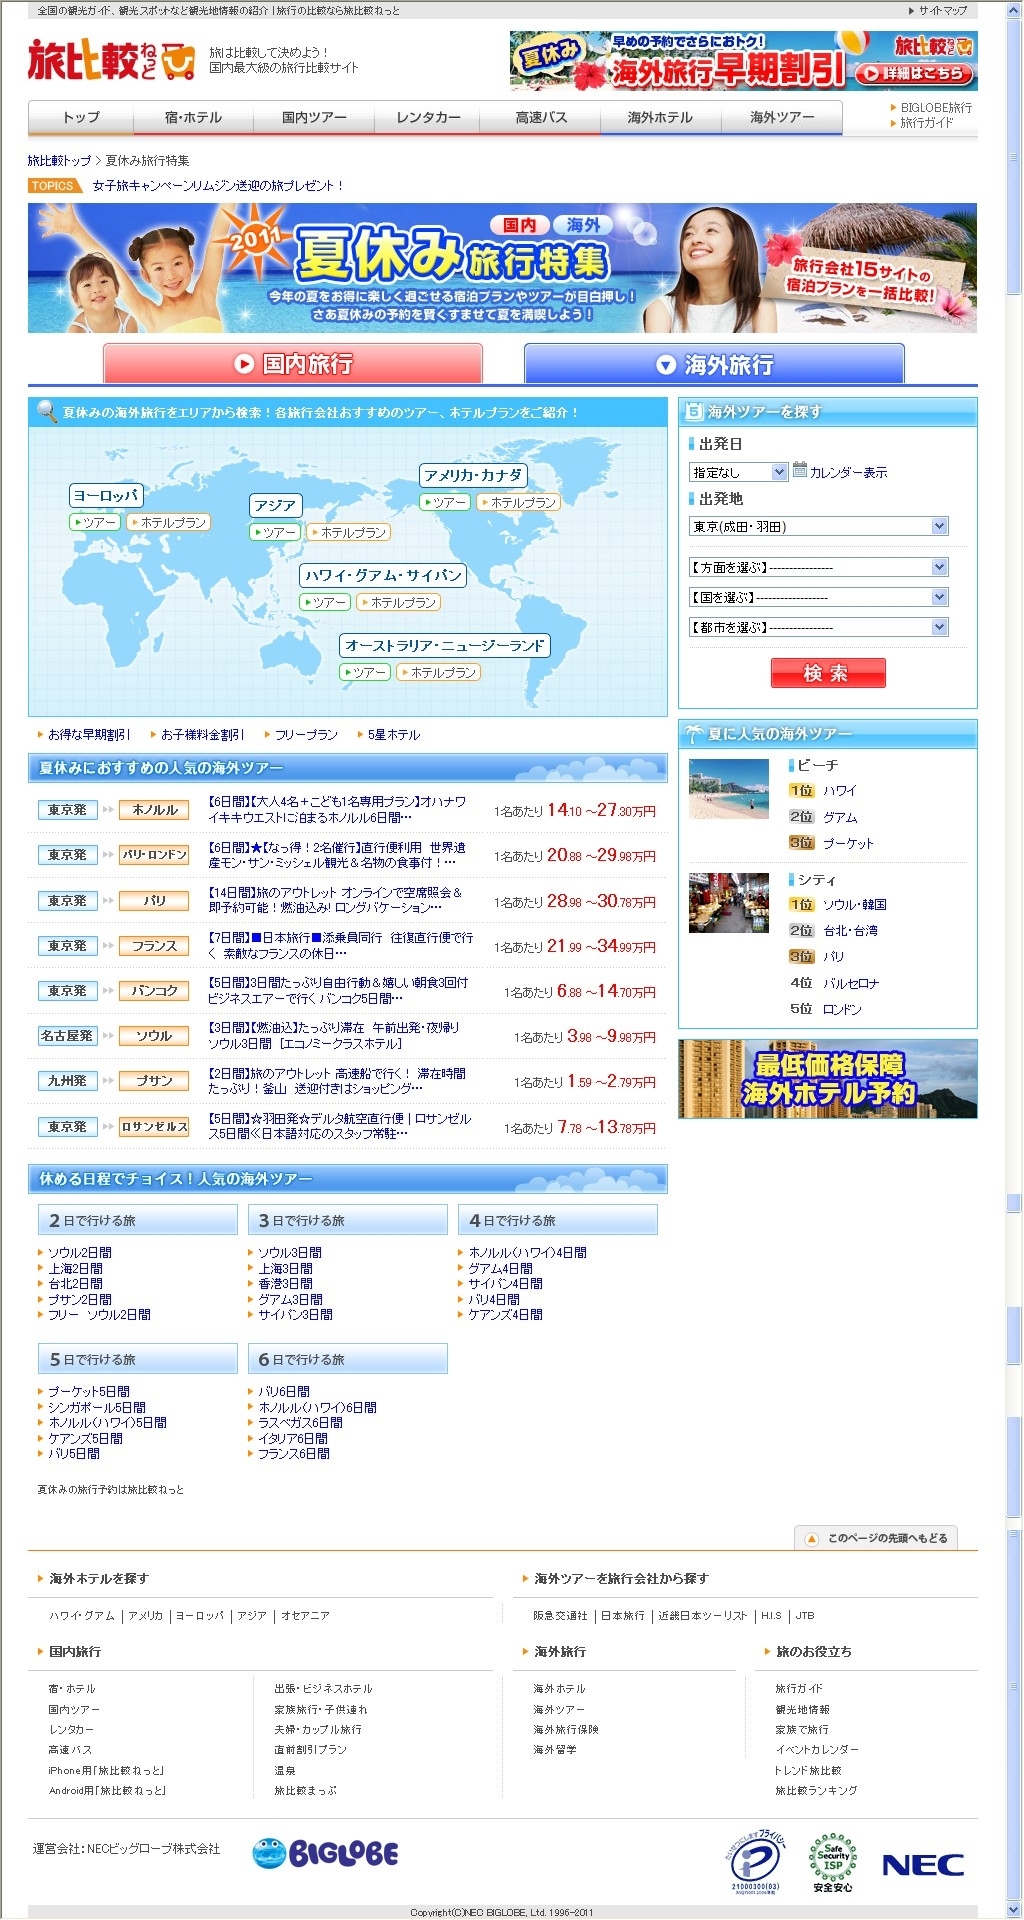The height and width of the screenshot is (1920, 1024).
Task: Select the 国内ツアー navigation tab
Action: [x=314, y=117]
